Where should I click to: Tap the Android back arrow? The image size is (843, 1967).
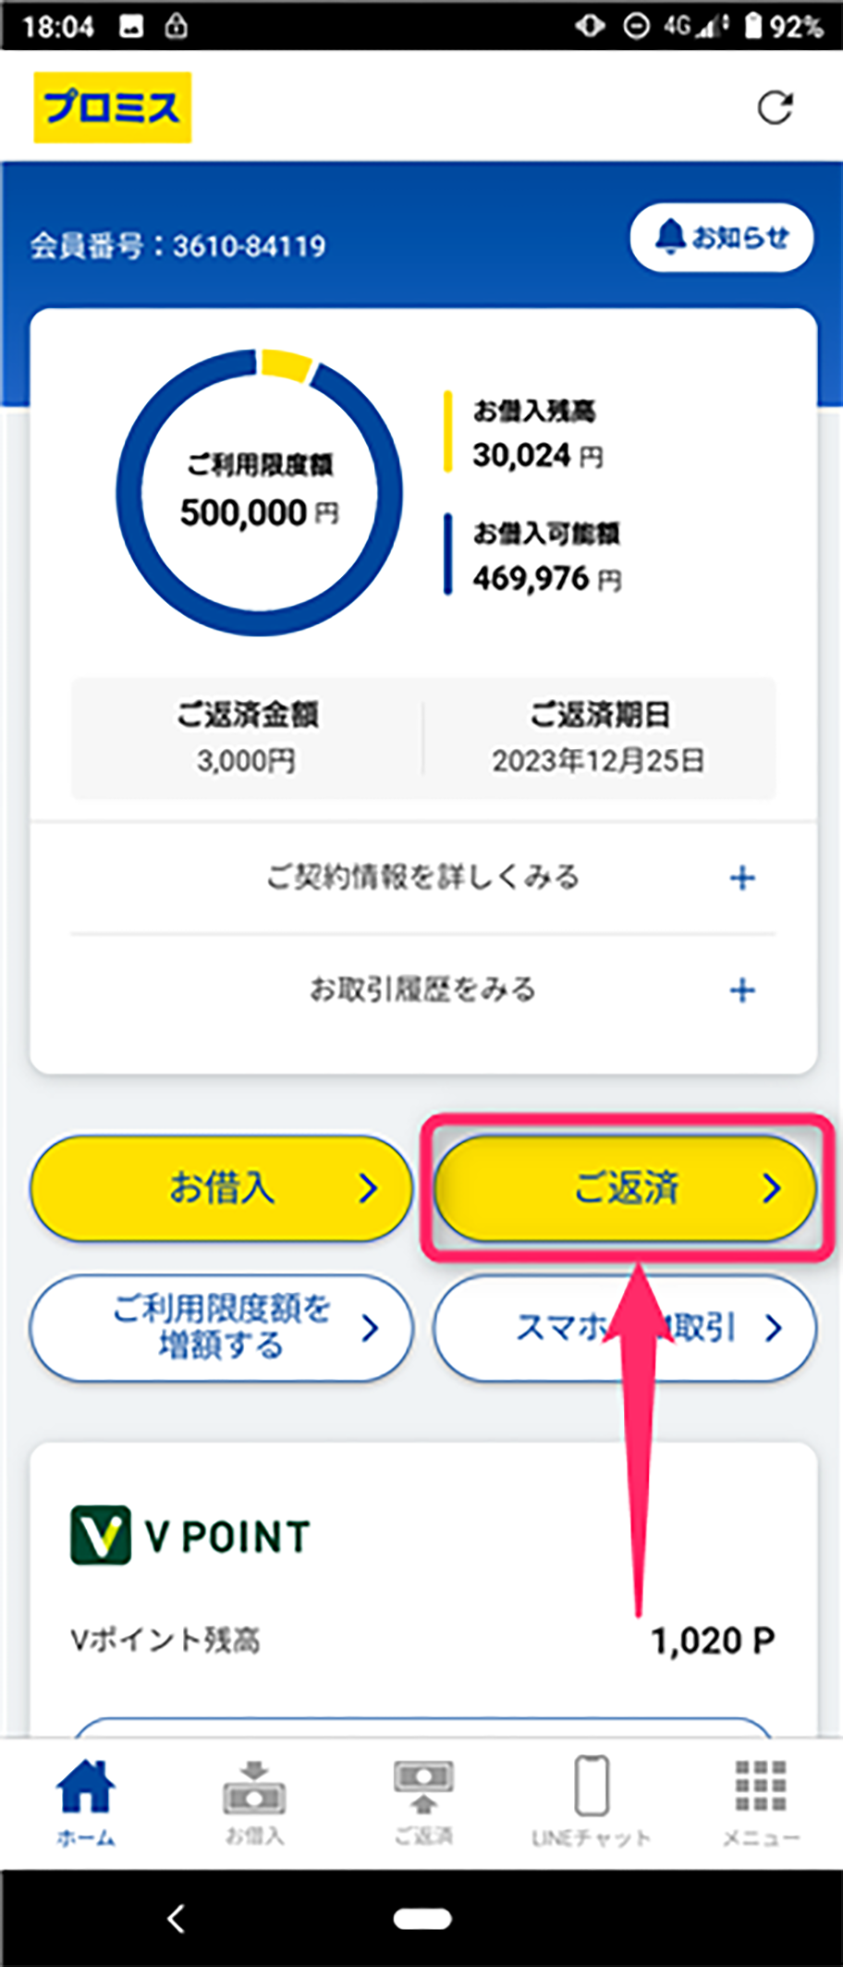click(176, 1918)
